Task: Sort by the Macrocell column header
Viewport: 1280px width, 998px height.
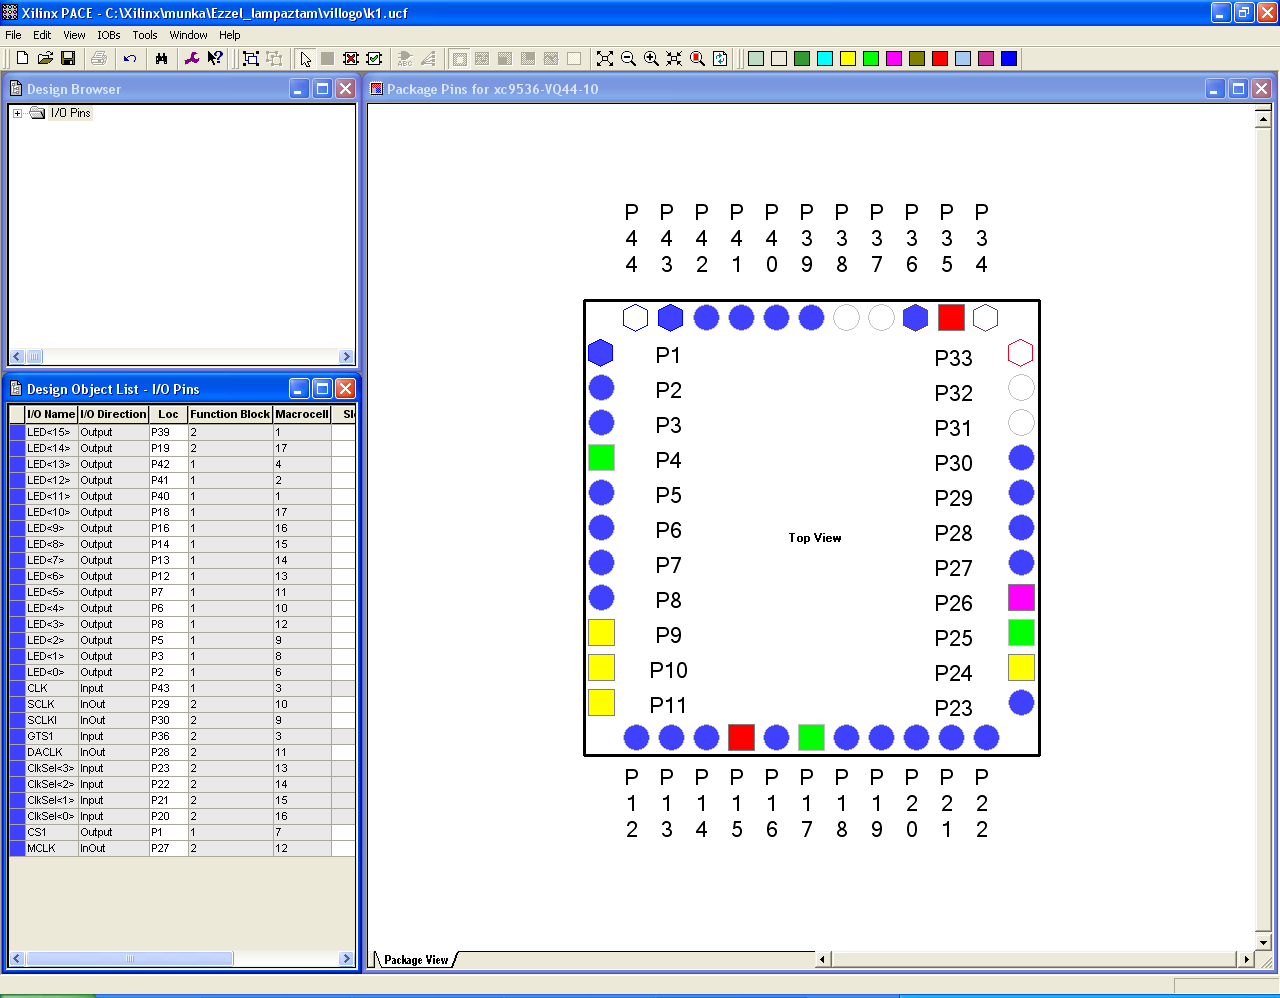Action: point(302,414)
